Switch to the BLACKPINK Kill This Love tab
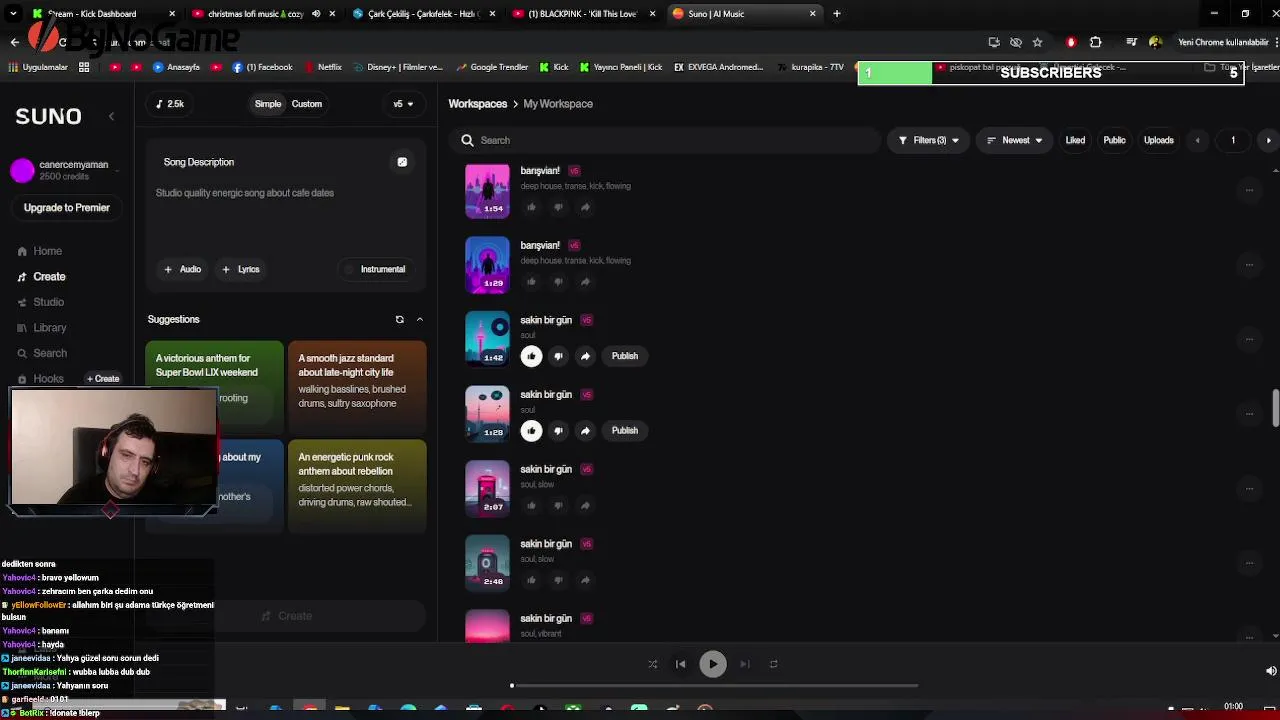1280x720 pixels. [x=585, y=14]
